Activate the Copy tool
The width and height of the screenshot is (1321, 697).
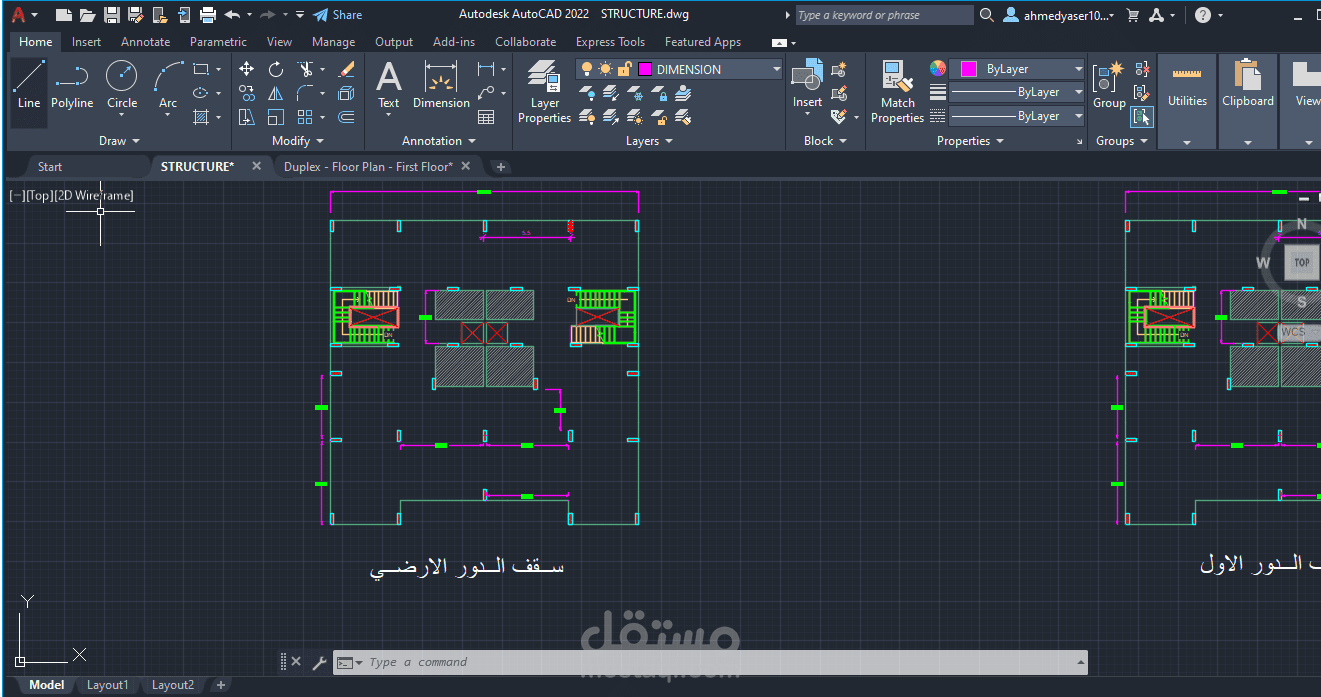(x=246, y=93)
